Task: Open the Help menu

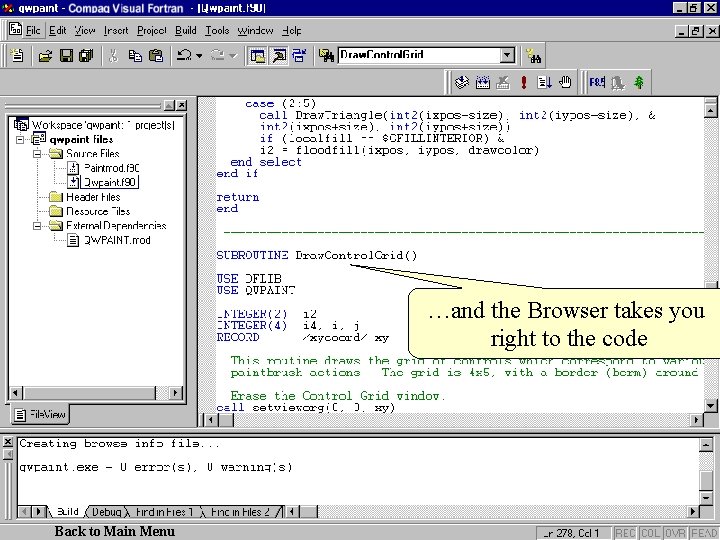Action: click(x=292, y=31)
